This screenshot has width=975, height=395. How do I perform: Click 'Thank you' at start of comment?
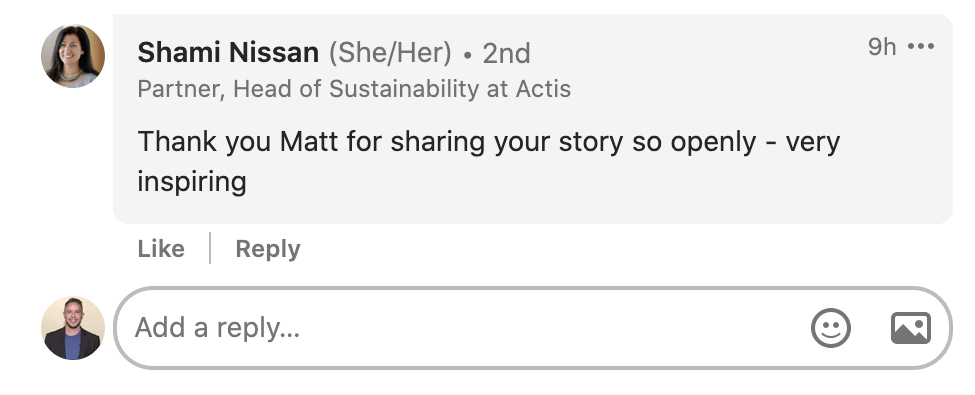(204, 142)
